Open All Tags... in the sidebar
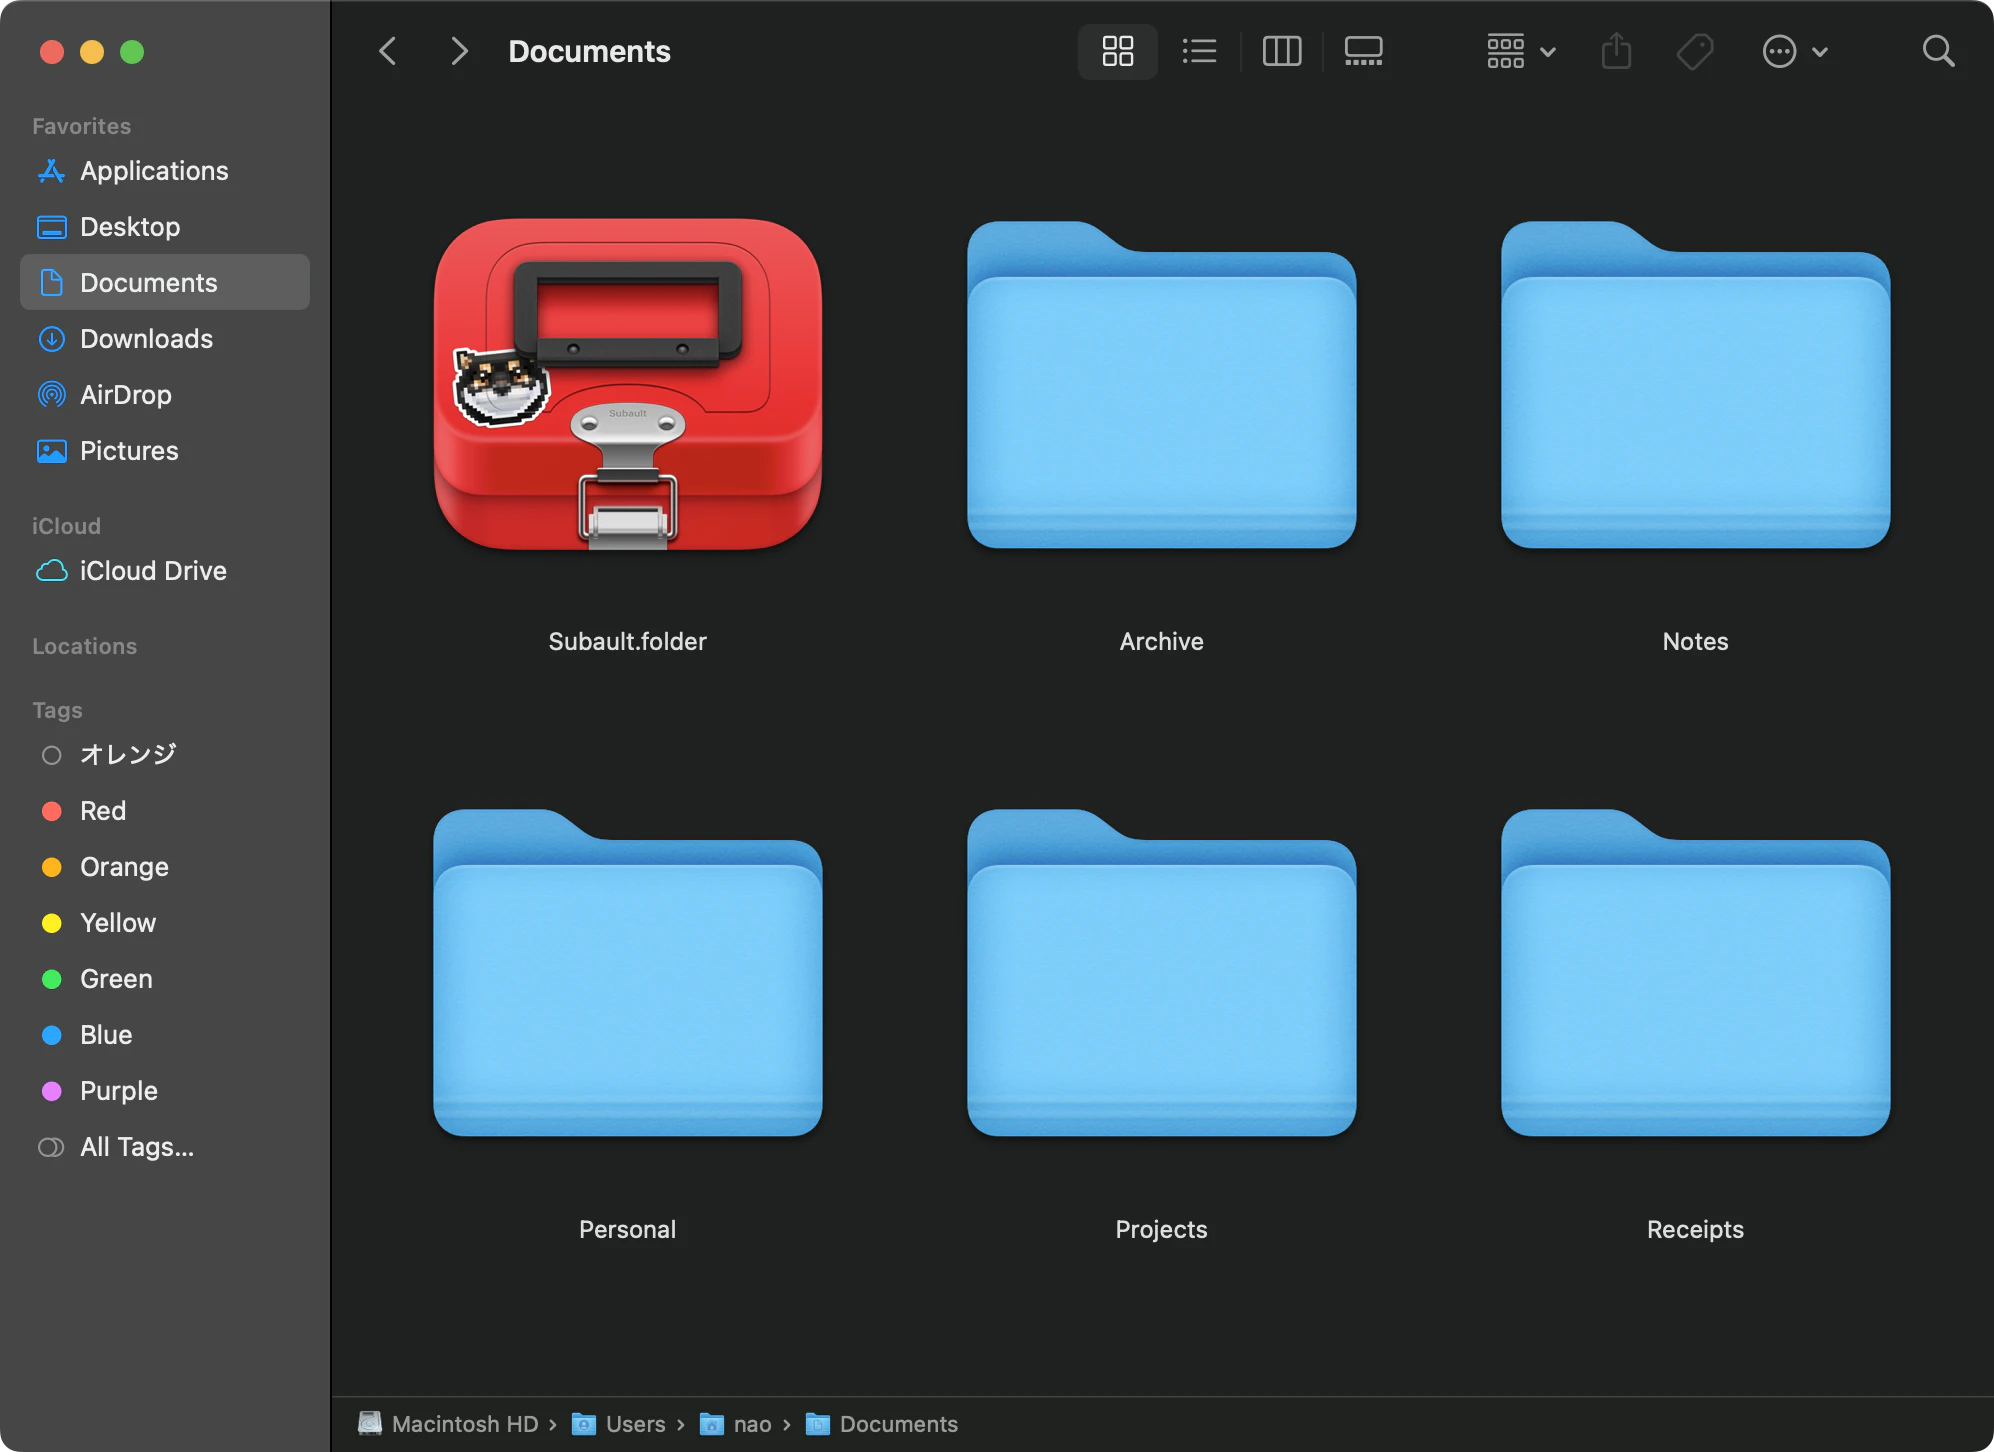1994x1452 pixels. pyautogui.click(x=136, y=1147)
